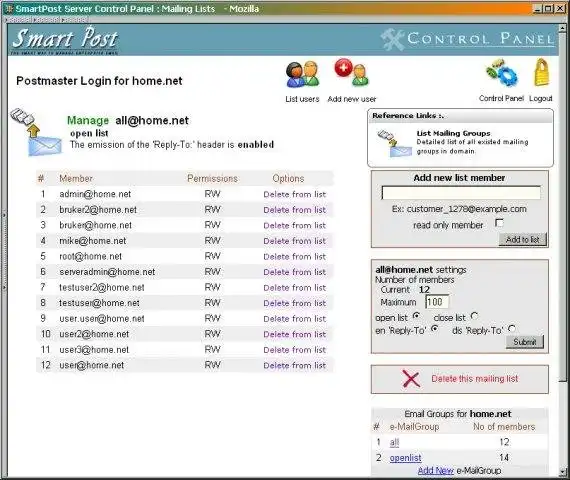Viewport: 570px width, 480px height.
Task: Click the member count 14 for openlist
Action: coord(504,458)
